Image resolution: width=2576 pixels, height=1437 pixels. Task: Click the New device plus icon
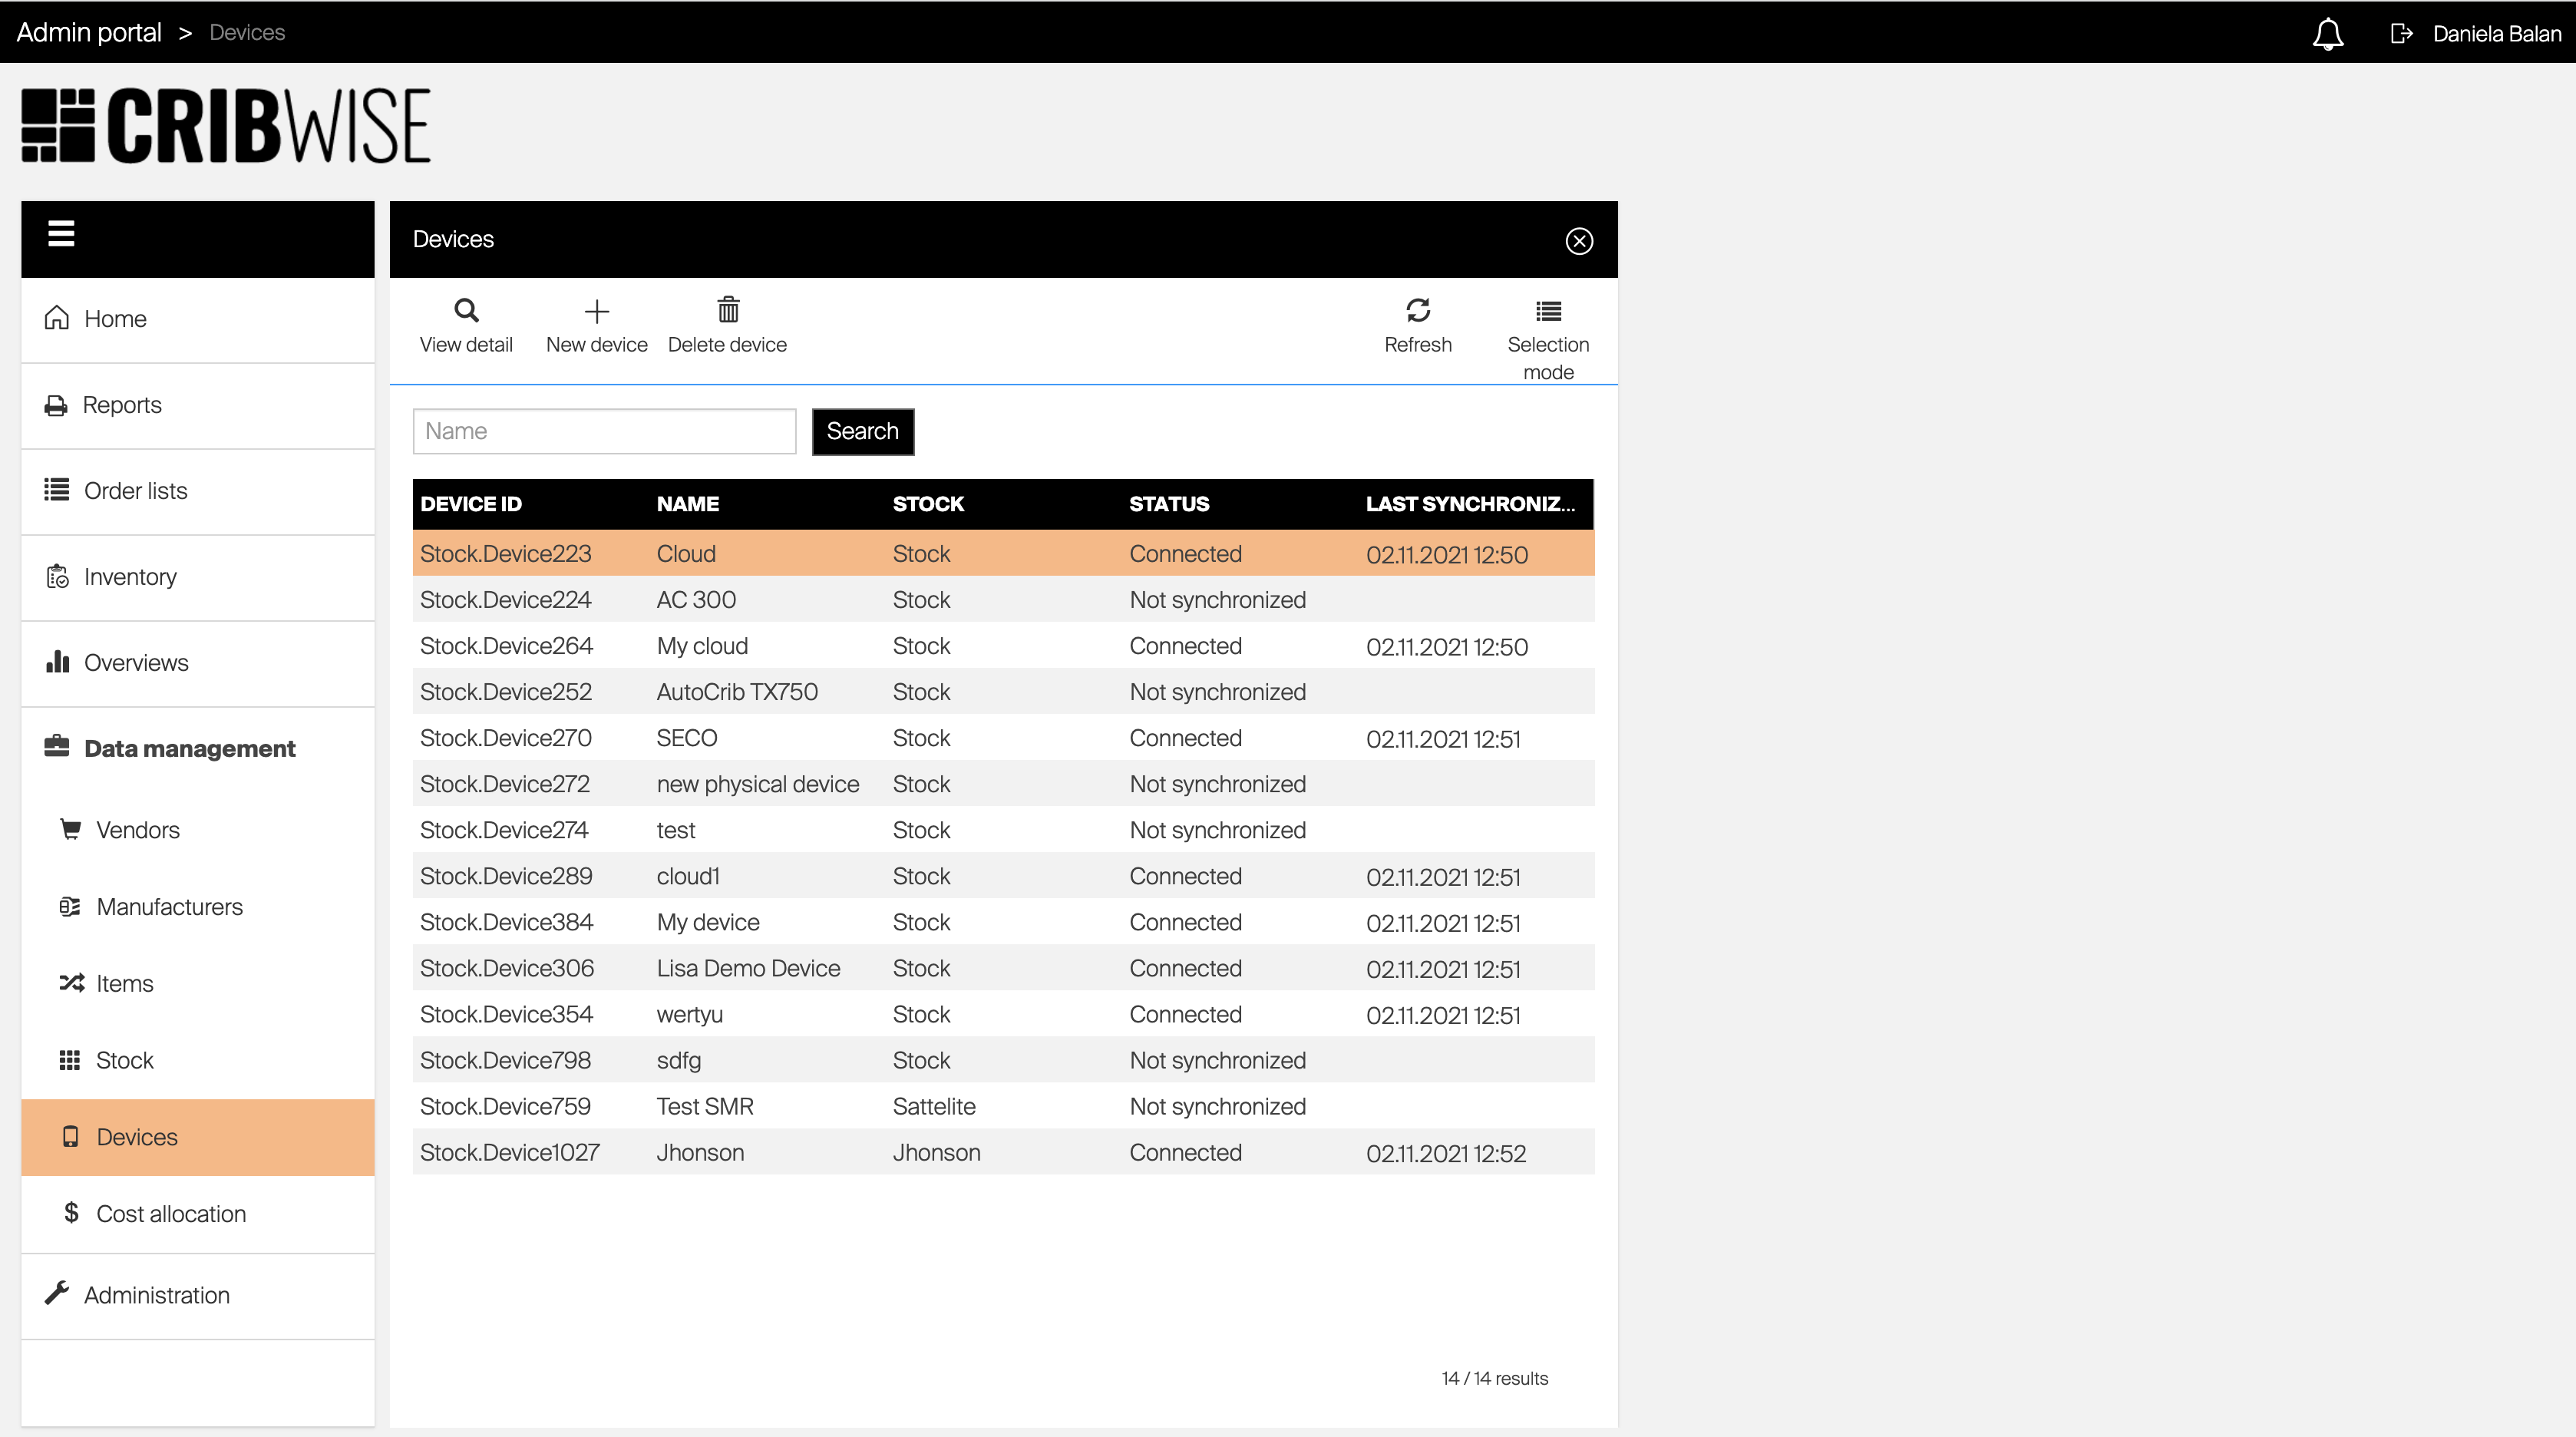click(596, 311)
